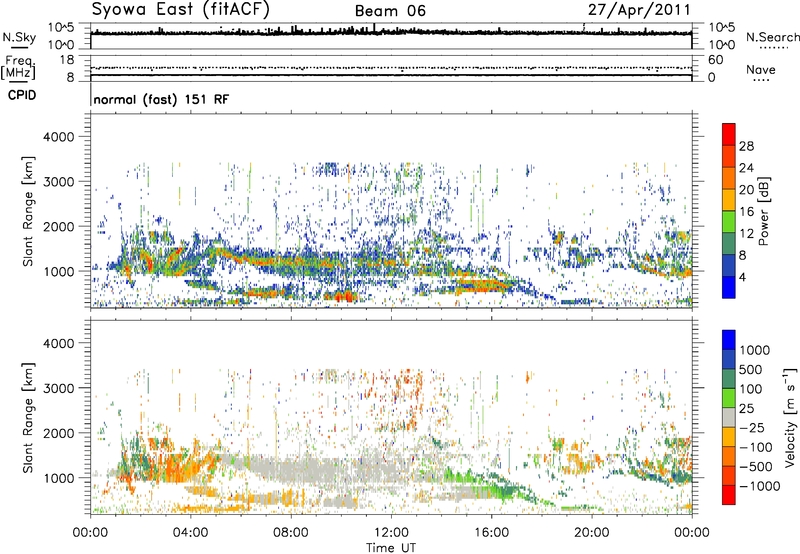This screenshot has width=800, height=554.
Task: Pick the bright blue bottom segment of power colorbar
Action: 729,287
